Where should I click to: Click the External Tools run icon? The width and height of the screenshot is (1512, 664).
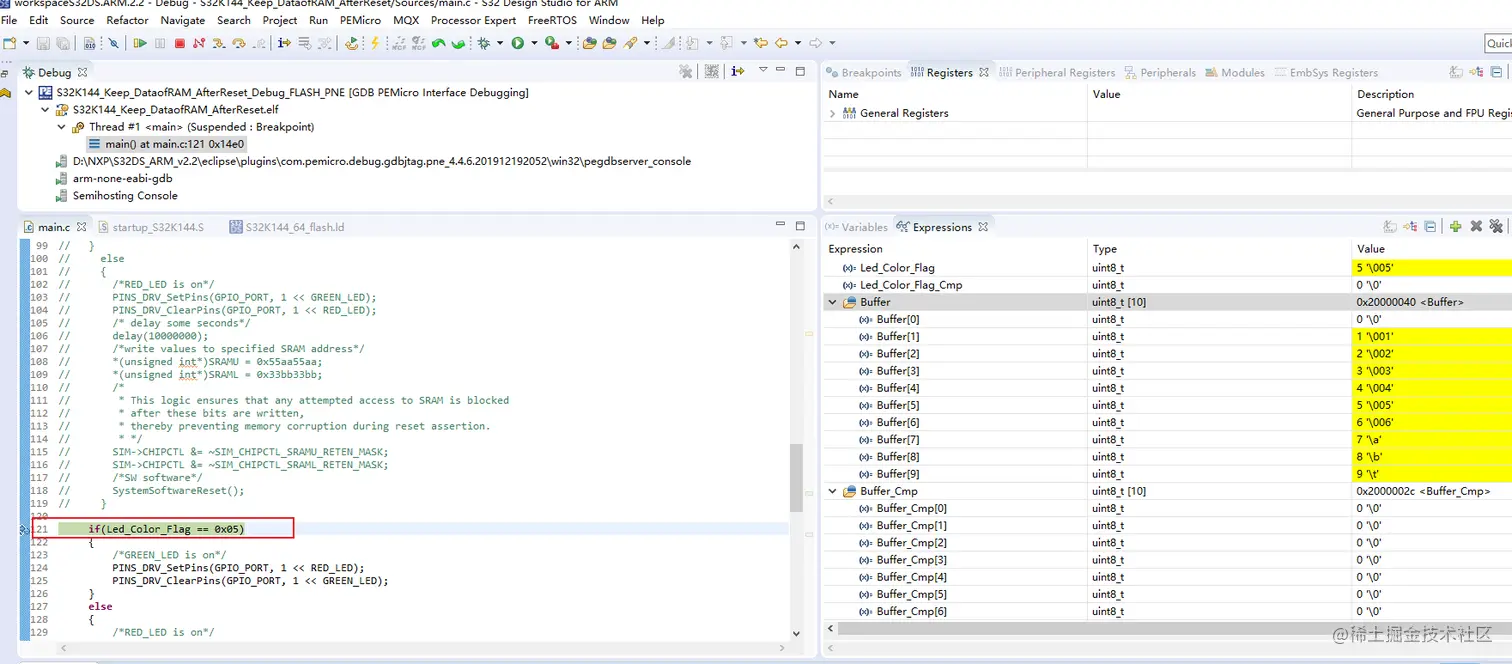551,43
